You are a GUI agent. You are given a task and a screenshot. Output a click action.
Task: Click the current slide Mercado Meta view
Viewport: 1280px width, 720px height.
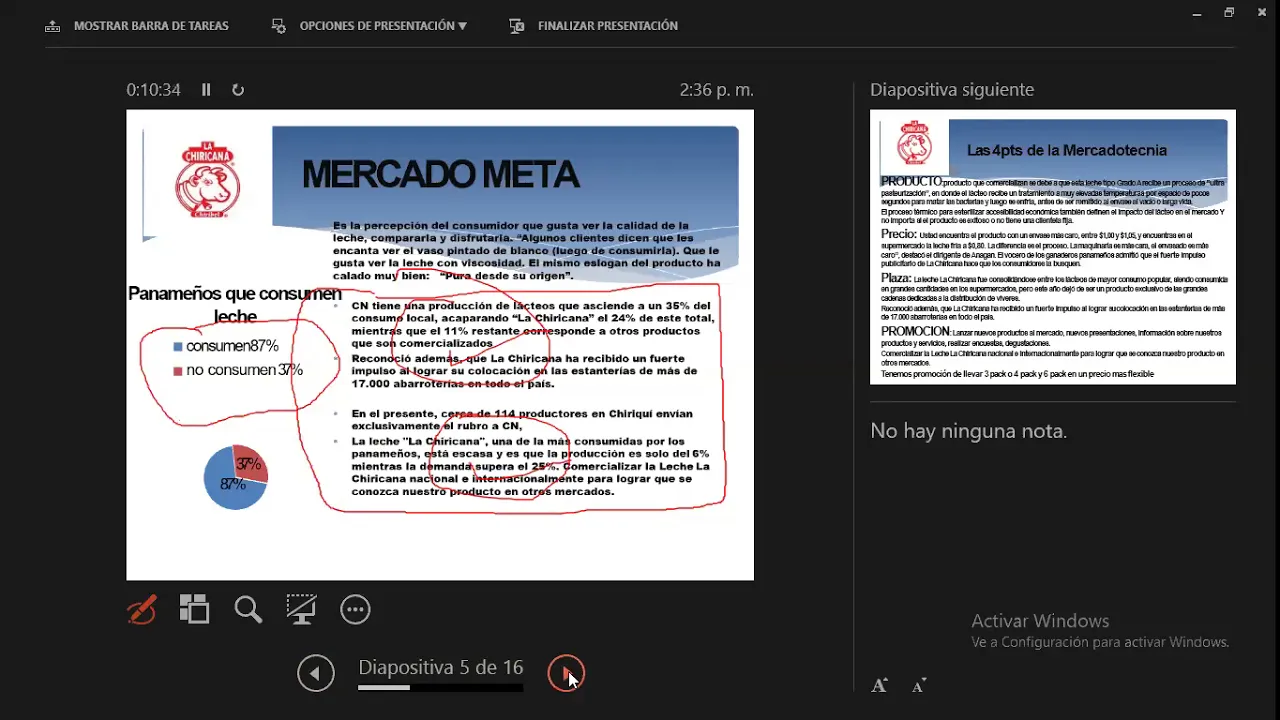(x=440, y=345)
